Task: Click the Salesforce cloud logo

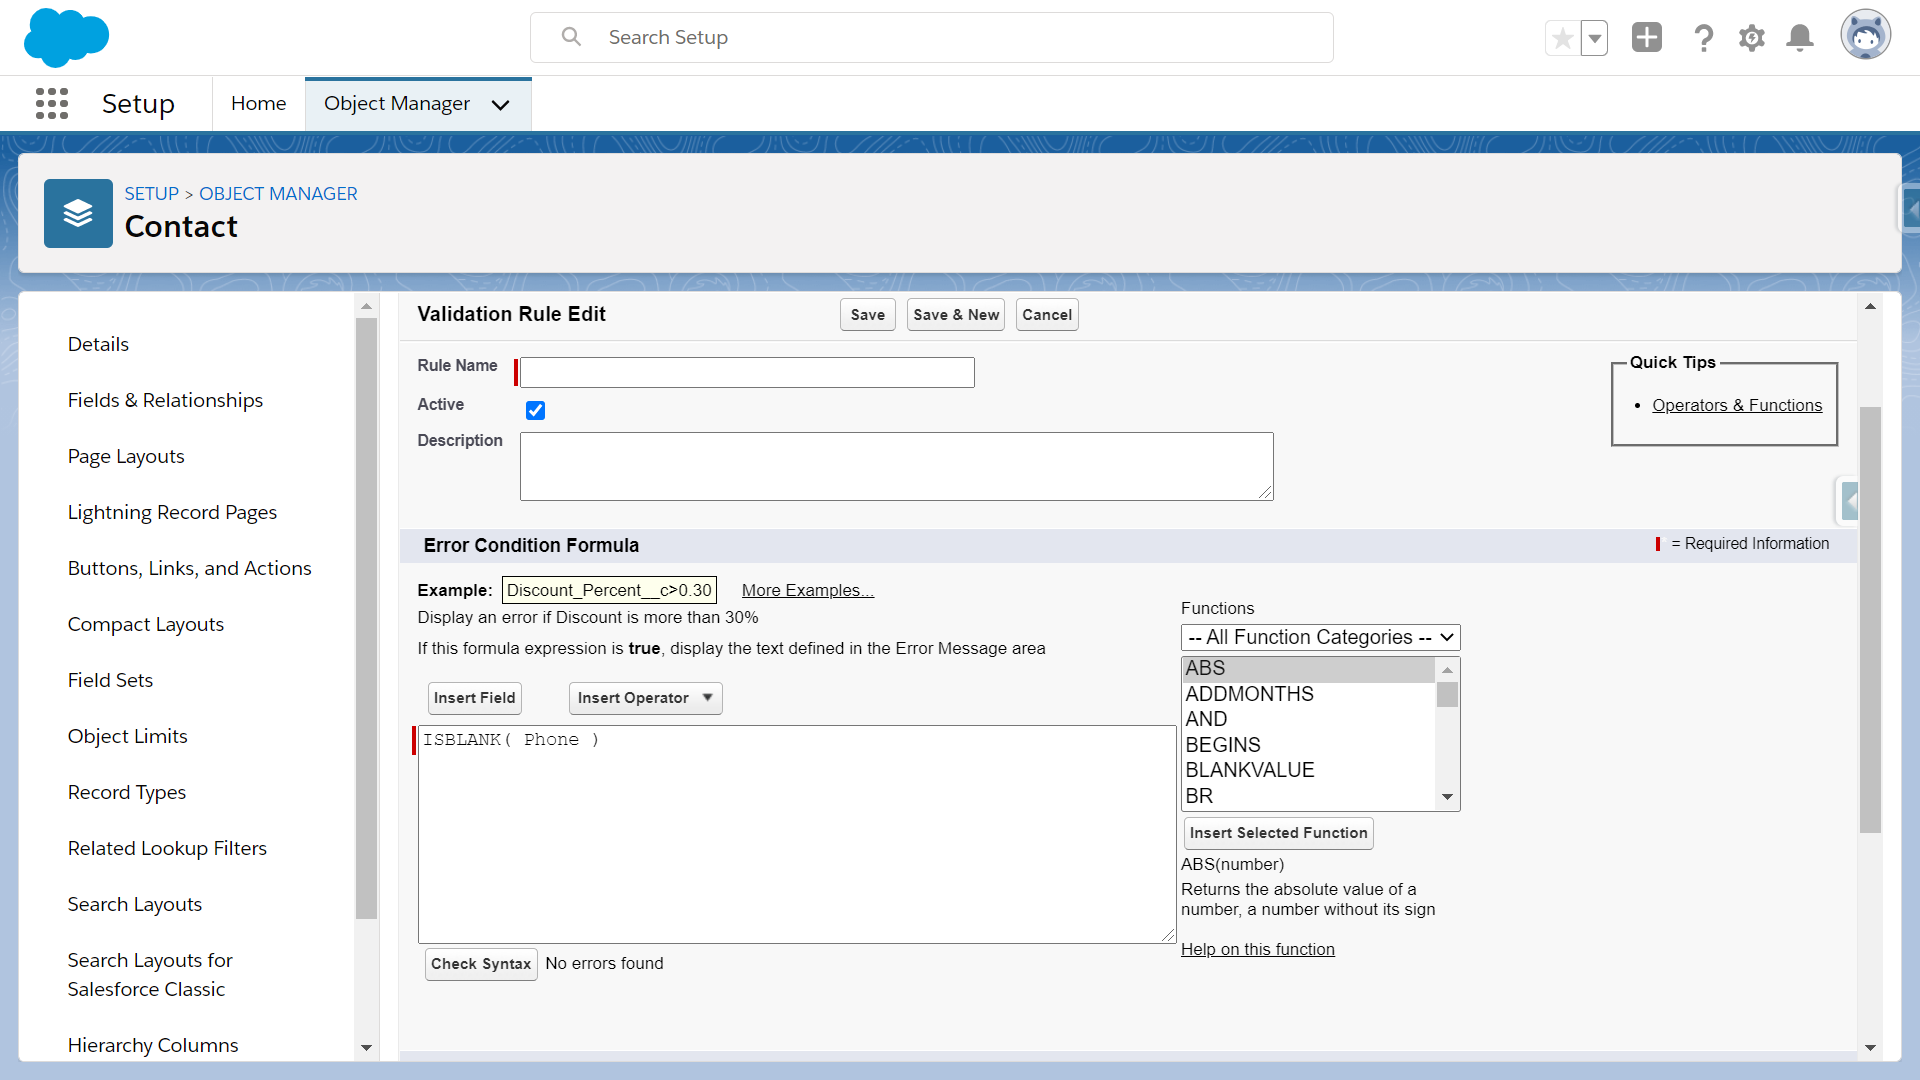Action: (66, 38)
